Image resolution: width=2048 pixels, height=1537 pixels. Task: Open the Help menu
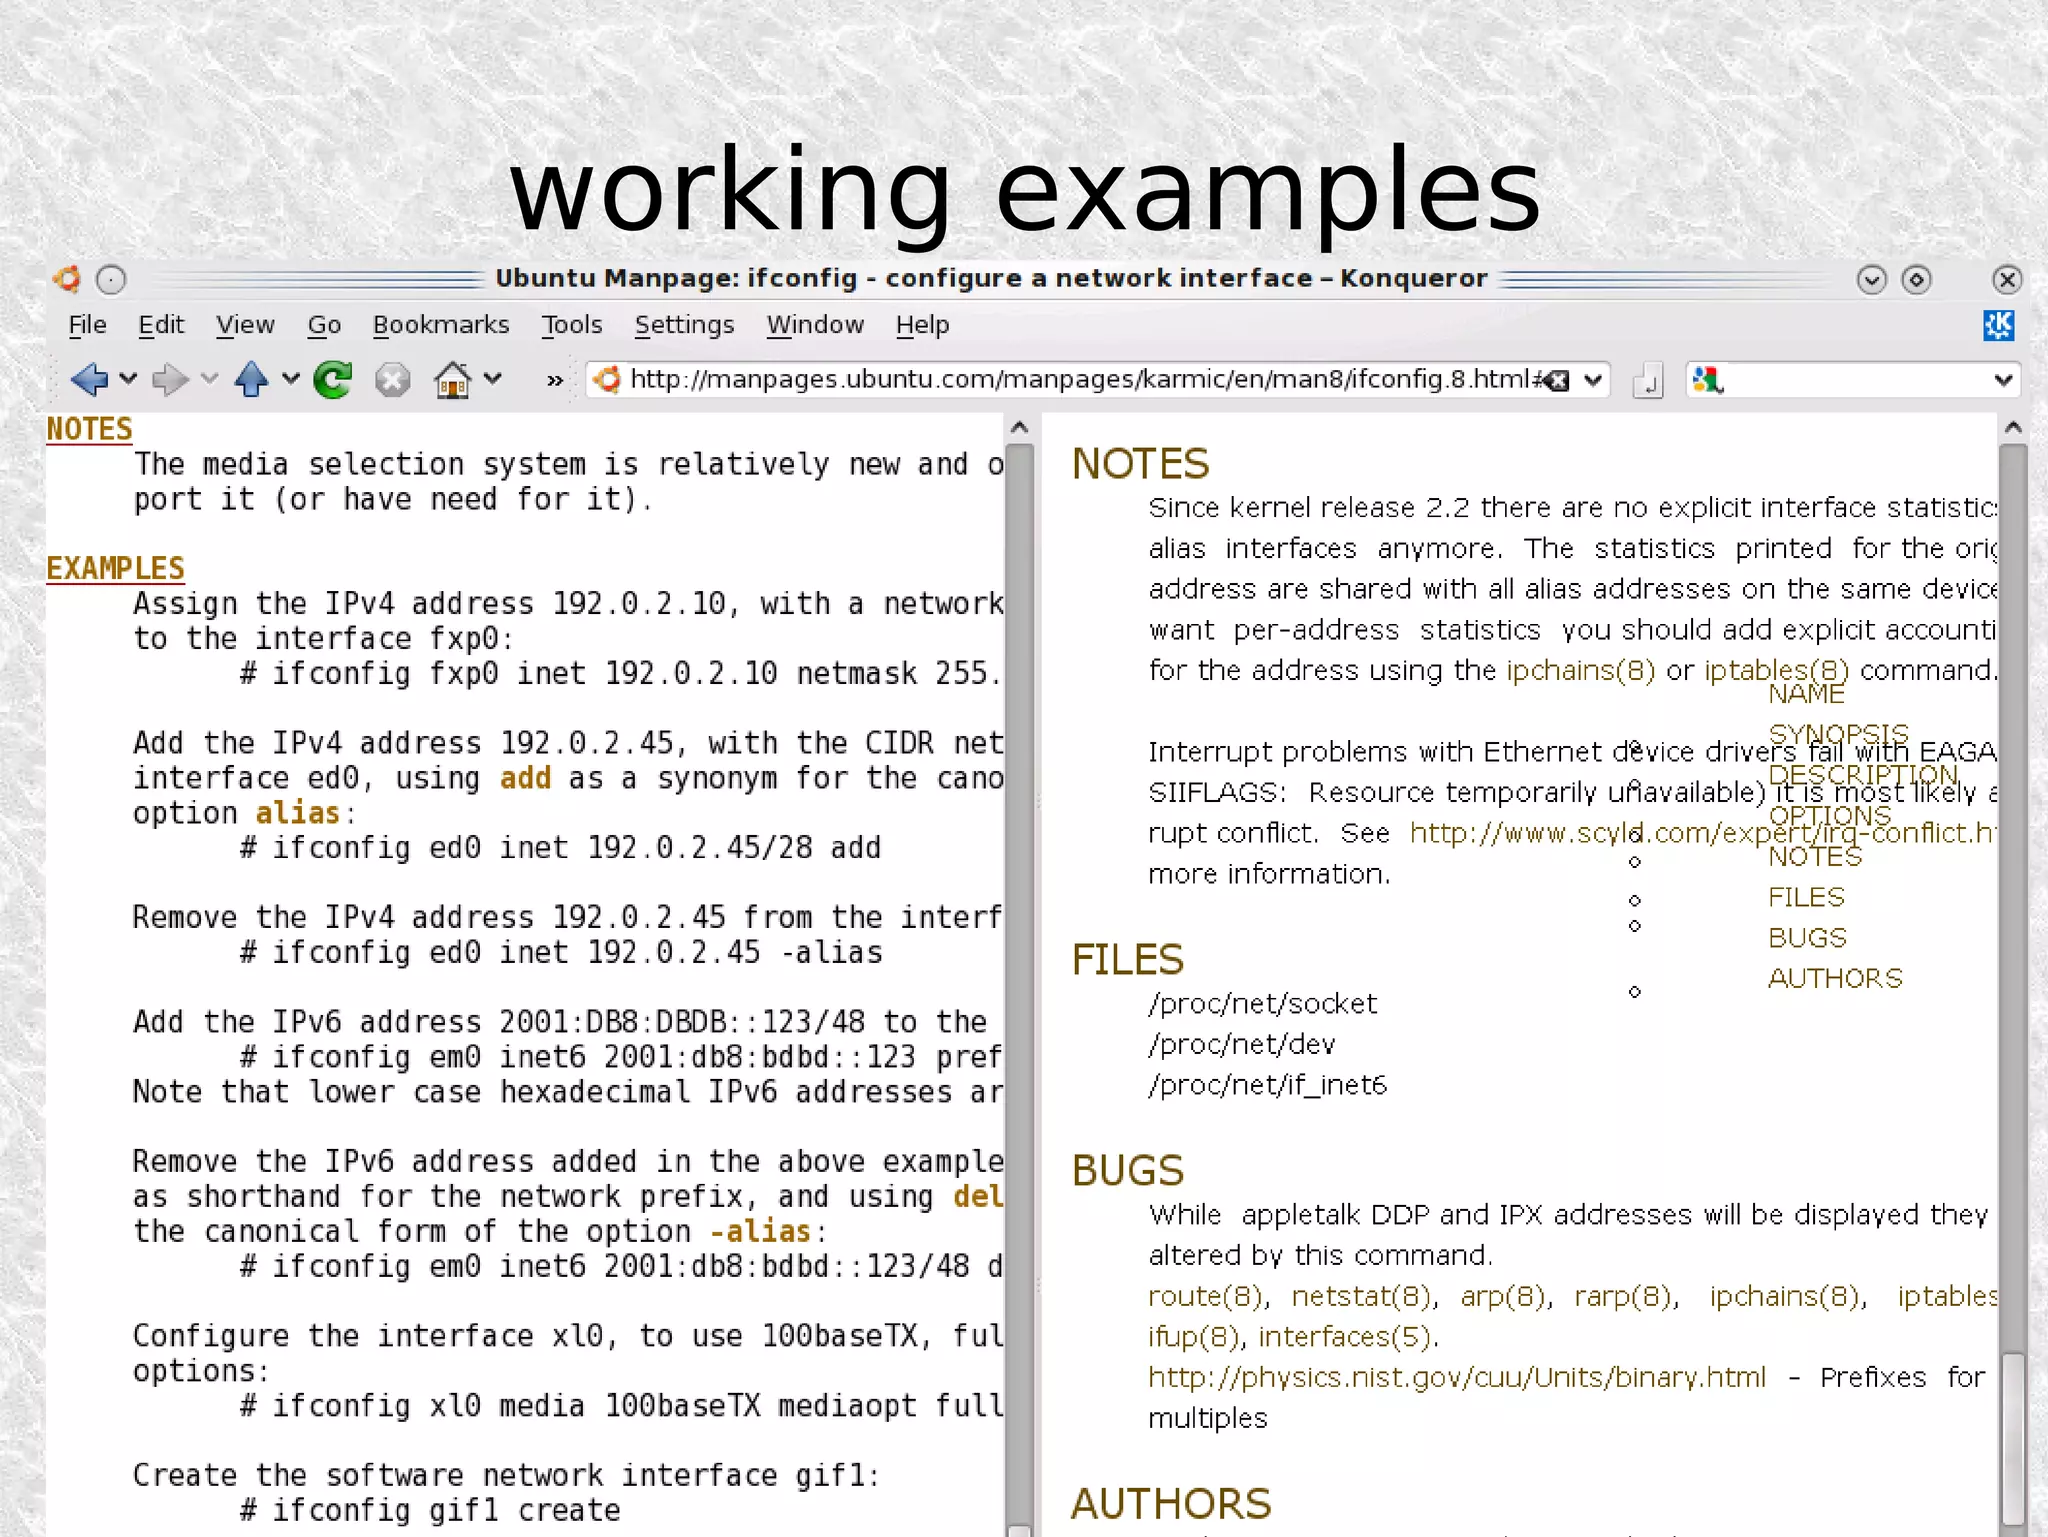click(x=922, y=325)
